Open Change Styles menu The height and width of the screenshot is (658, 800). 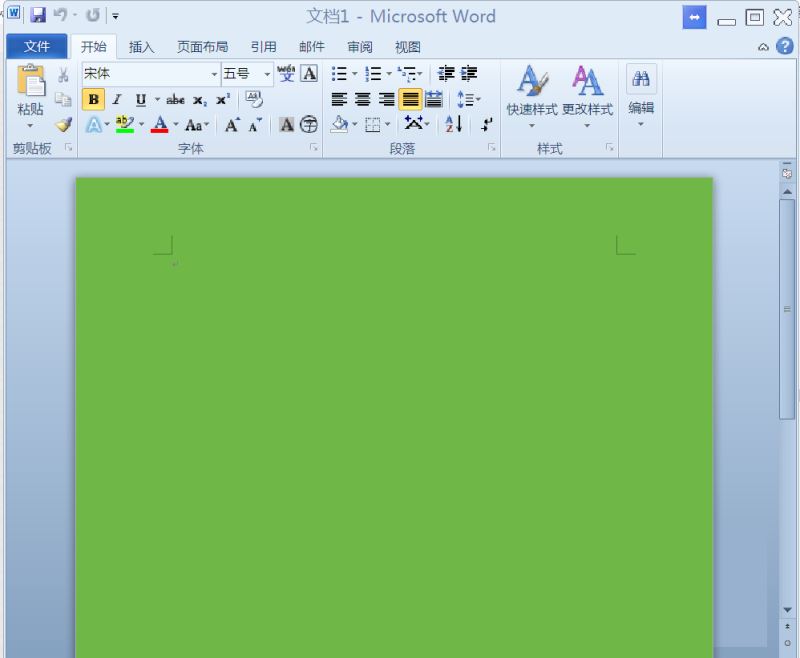(x=587, y=95)
